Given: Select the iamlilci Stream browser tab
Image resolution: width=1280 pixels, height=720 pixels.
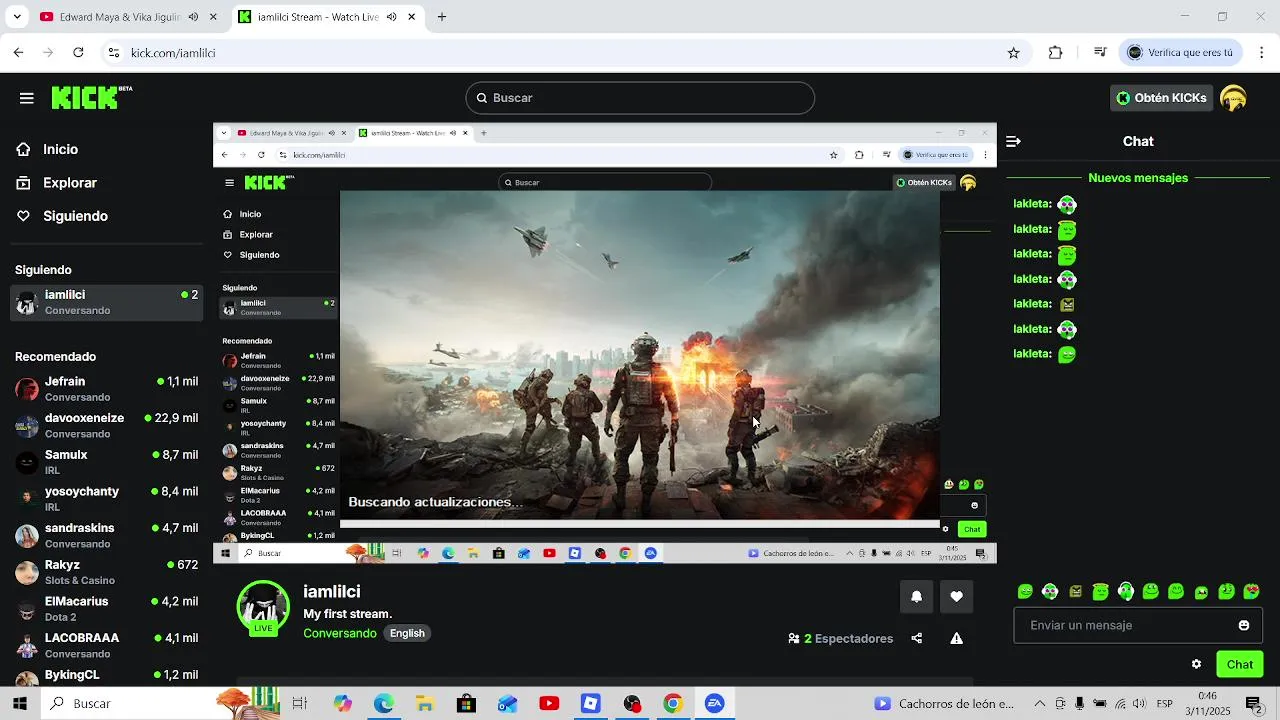Looking at the screenshot, I should 329,17.
